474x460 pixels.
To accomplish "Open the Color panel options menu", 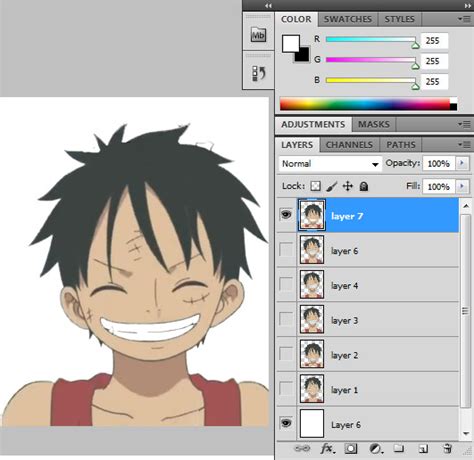I will click(464, 19).
